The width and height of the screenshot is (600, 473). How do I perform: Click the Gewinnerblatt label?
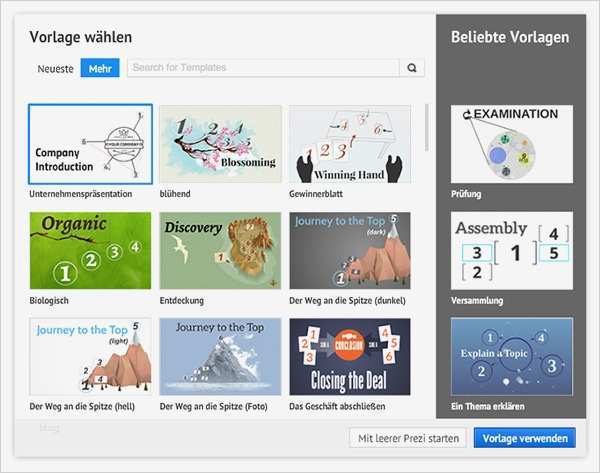[316, 194]
